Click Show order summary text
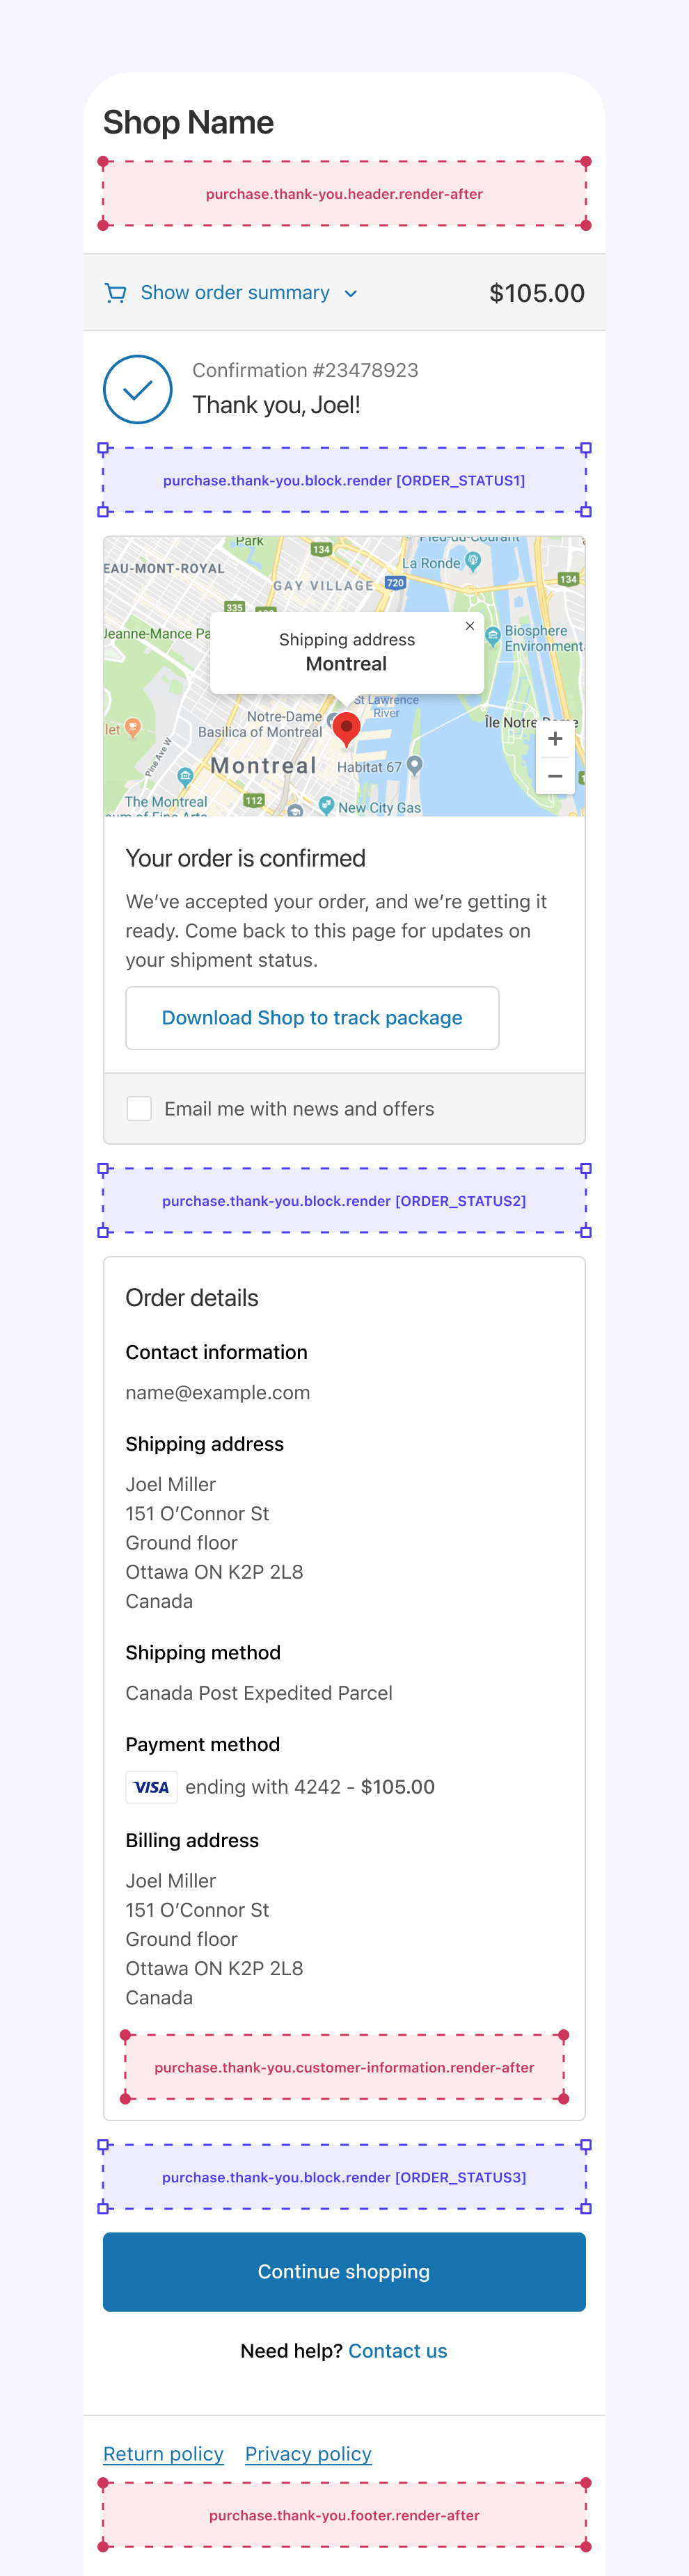 pyautogui.click(x=235, y=293)
